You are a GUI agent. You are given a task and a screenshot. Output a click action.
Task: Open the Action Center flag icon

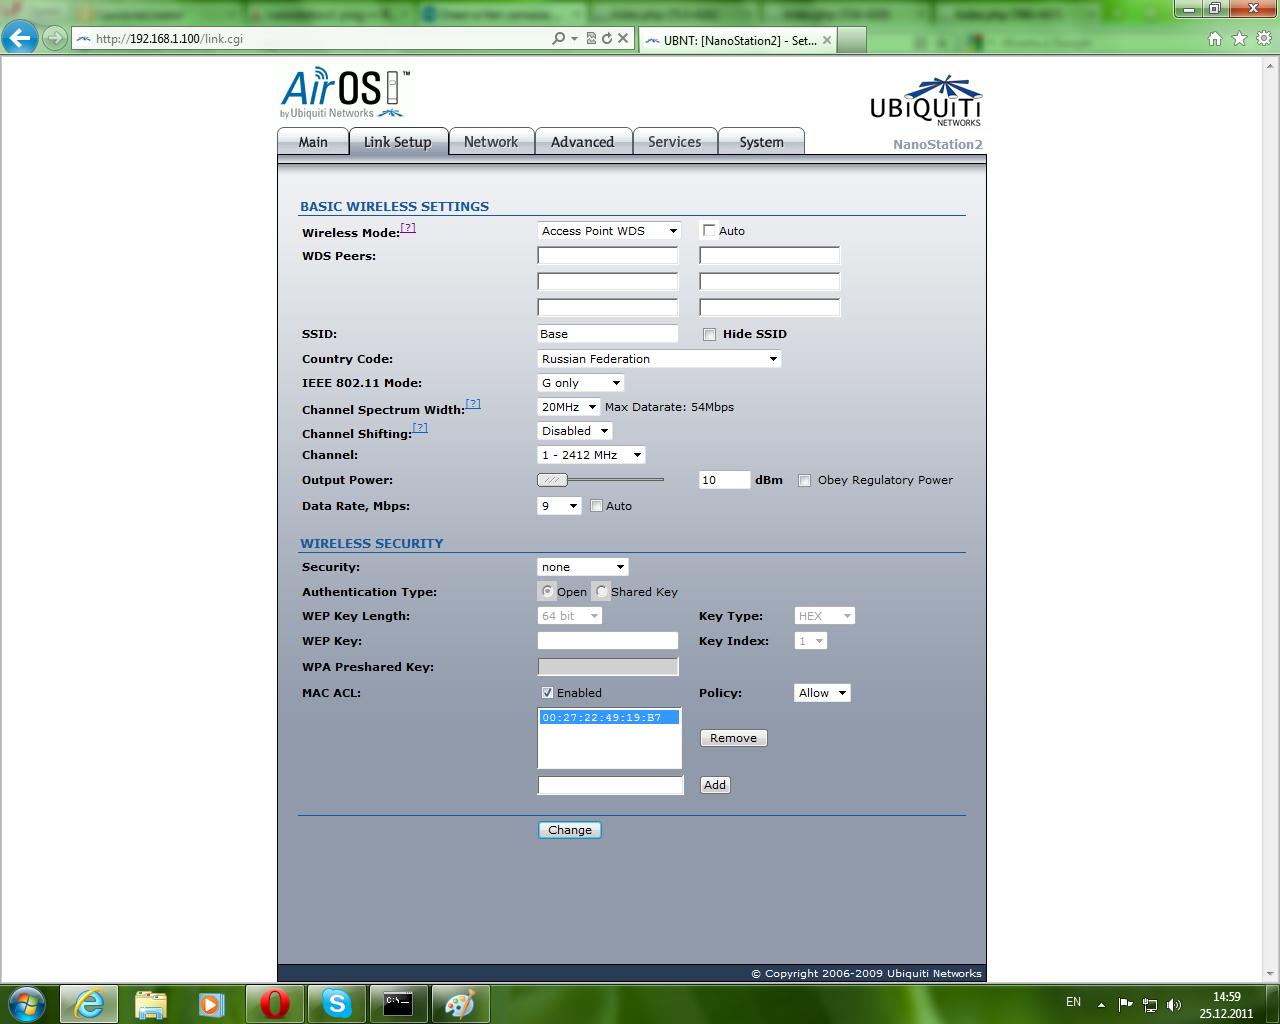pyautogui.click(x=1126, y=1005)
